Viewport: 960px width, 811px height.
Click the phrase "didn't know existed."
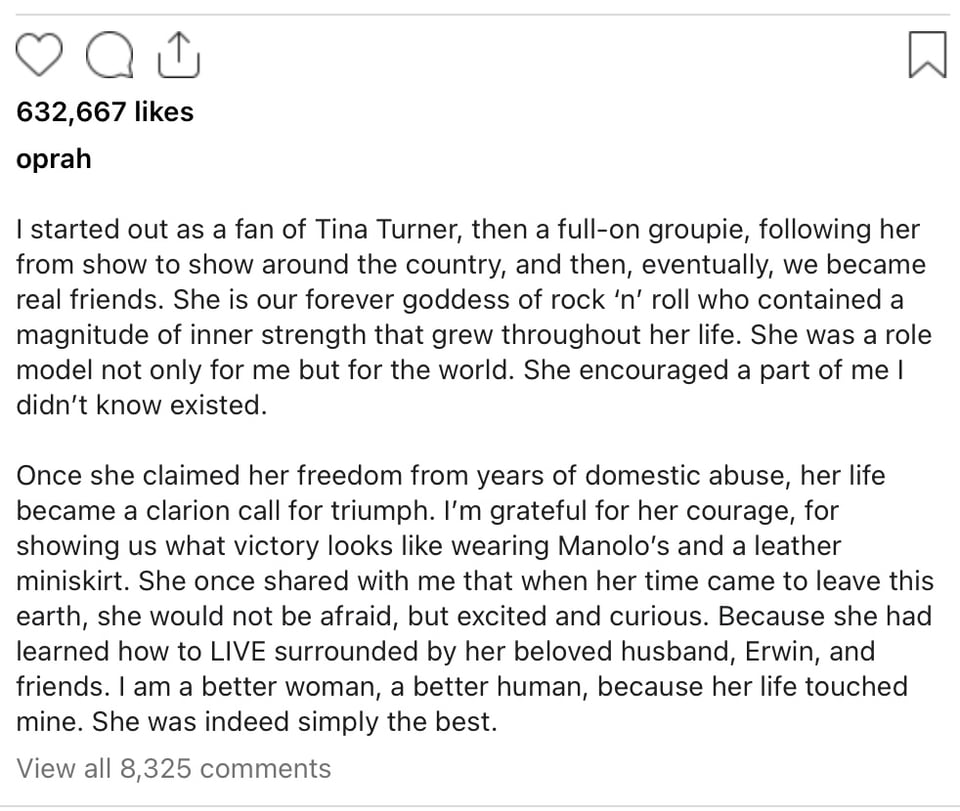click(x=142, y=406)
